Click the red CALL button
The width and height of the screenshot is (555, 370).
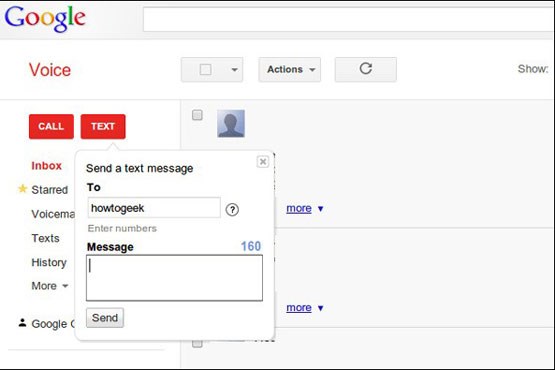click(51, 126)
